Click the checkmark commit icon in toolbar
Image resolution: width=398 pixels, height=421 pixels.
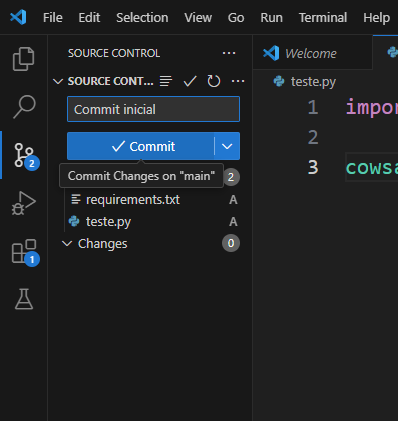click(190, 81)
